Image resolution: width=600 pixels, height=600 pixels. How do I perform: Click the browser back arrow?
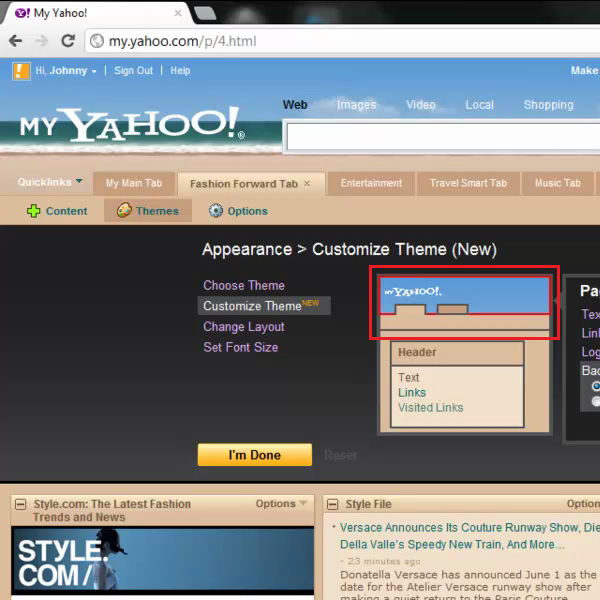pyautogui.click(x=16, y=41)
